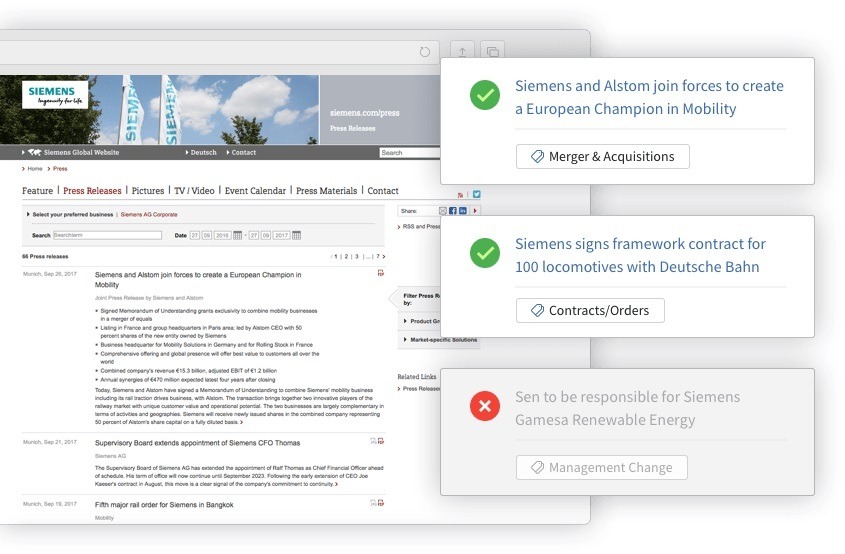845x554 pixels.
Task: Click the Siemens AG Corporate link
Action: pyautogui.click(x=149, y=214)
